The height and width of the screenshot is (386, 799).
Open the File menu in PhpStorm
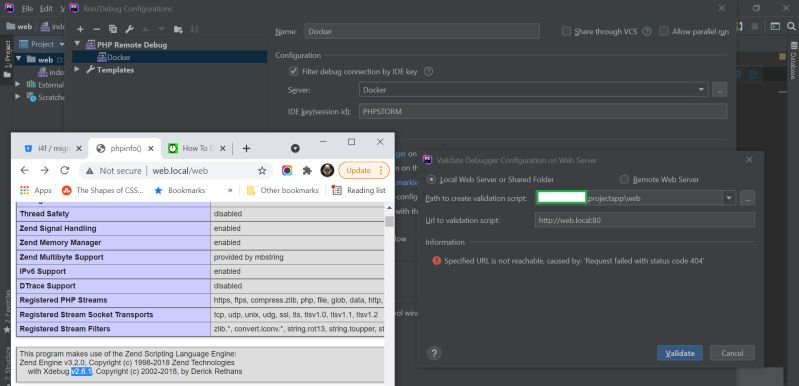(28, 9)
